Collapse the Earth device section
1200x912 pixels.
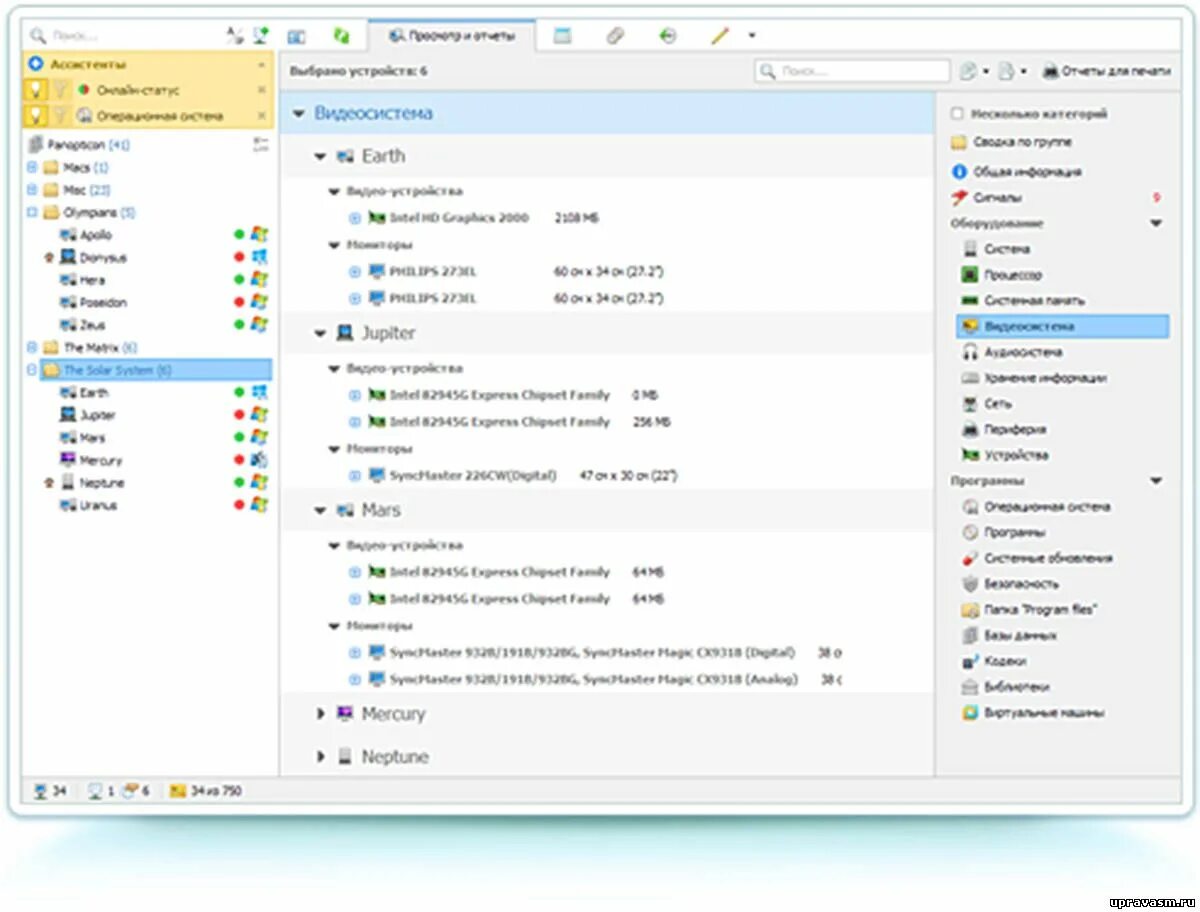(x=320, y=157)
